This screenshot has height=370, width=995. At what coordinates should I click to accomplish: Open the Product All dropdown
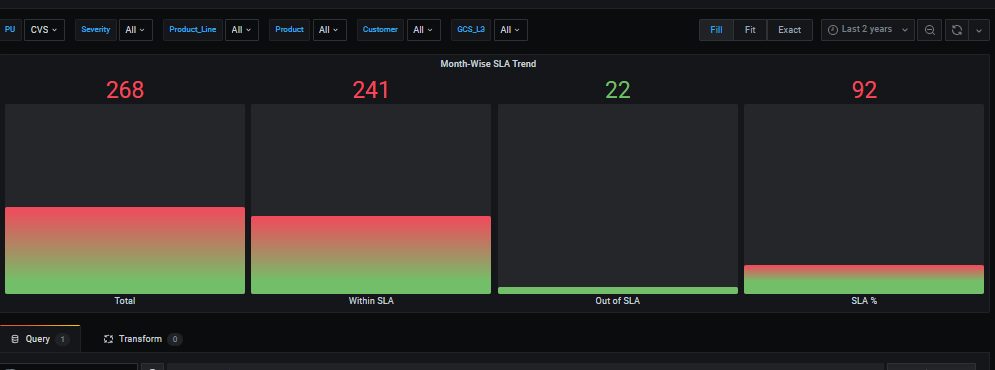point(329,30)
